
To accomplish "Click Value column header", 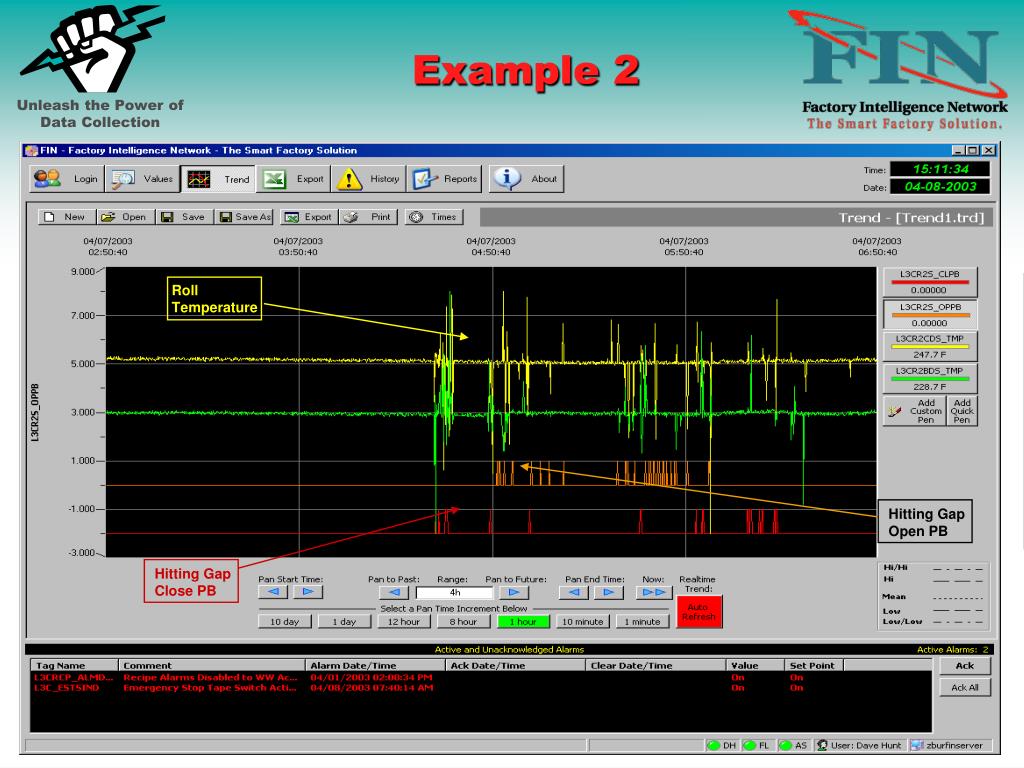I will coord(755,665).
